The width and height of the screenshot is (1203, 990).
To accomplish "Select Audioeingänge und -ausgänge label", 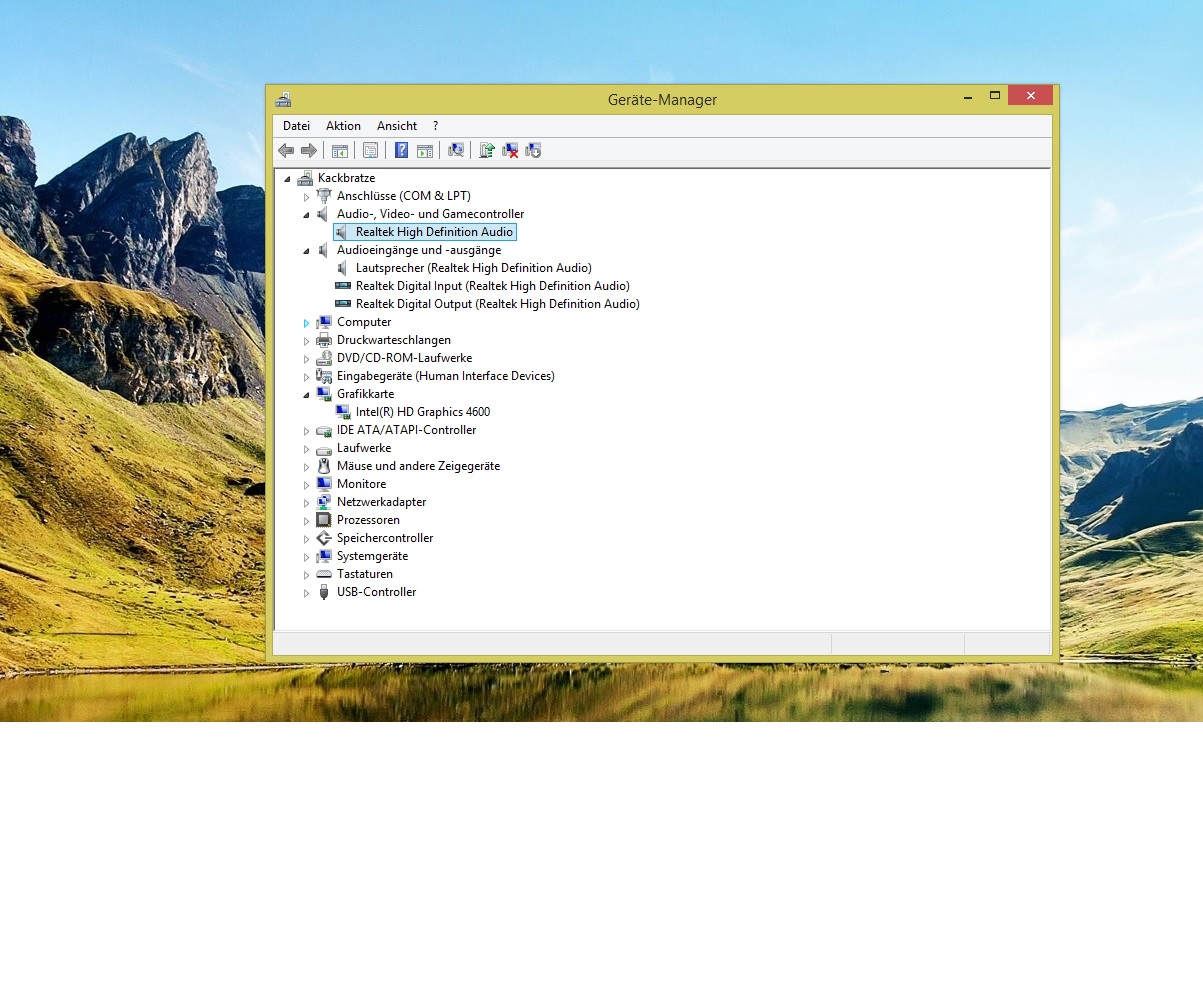I will (419, 250).
